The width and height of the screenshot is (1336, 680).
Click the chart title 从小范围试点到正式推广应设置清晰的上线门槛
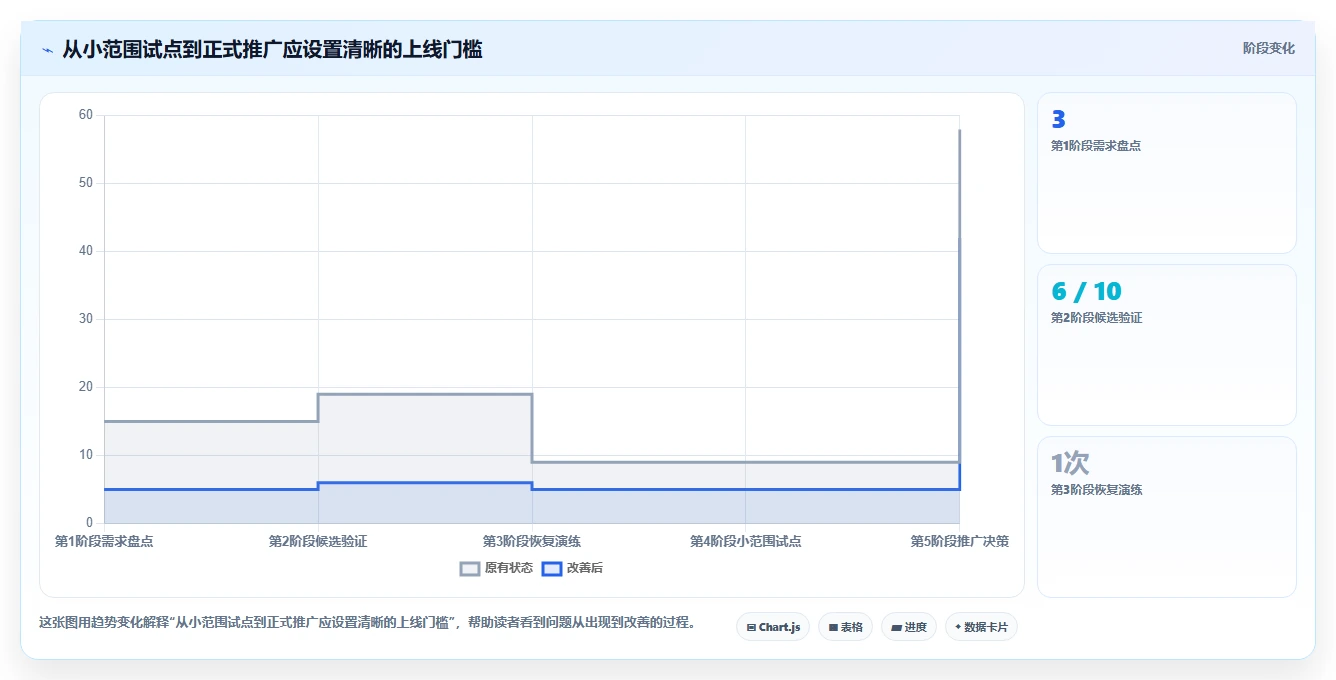[x=272, y=49]
